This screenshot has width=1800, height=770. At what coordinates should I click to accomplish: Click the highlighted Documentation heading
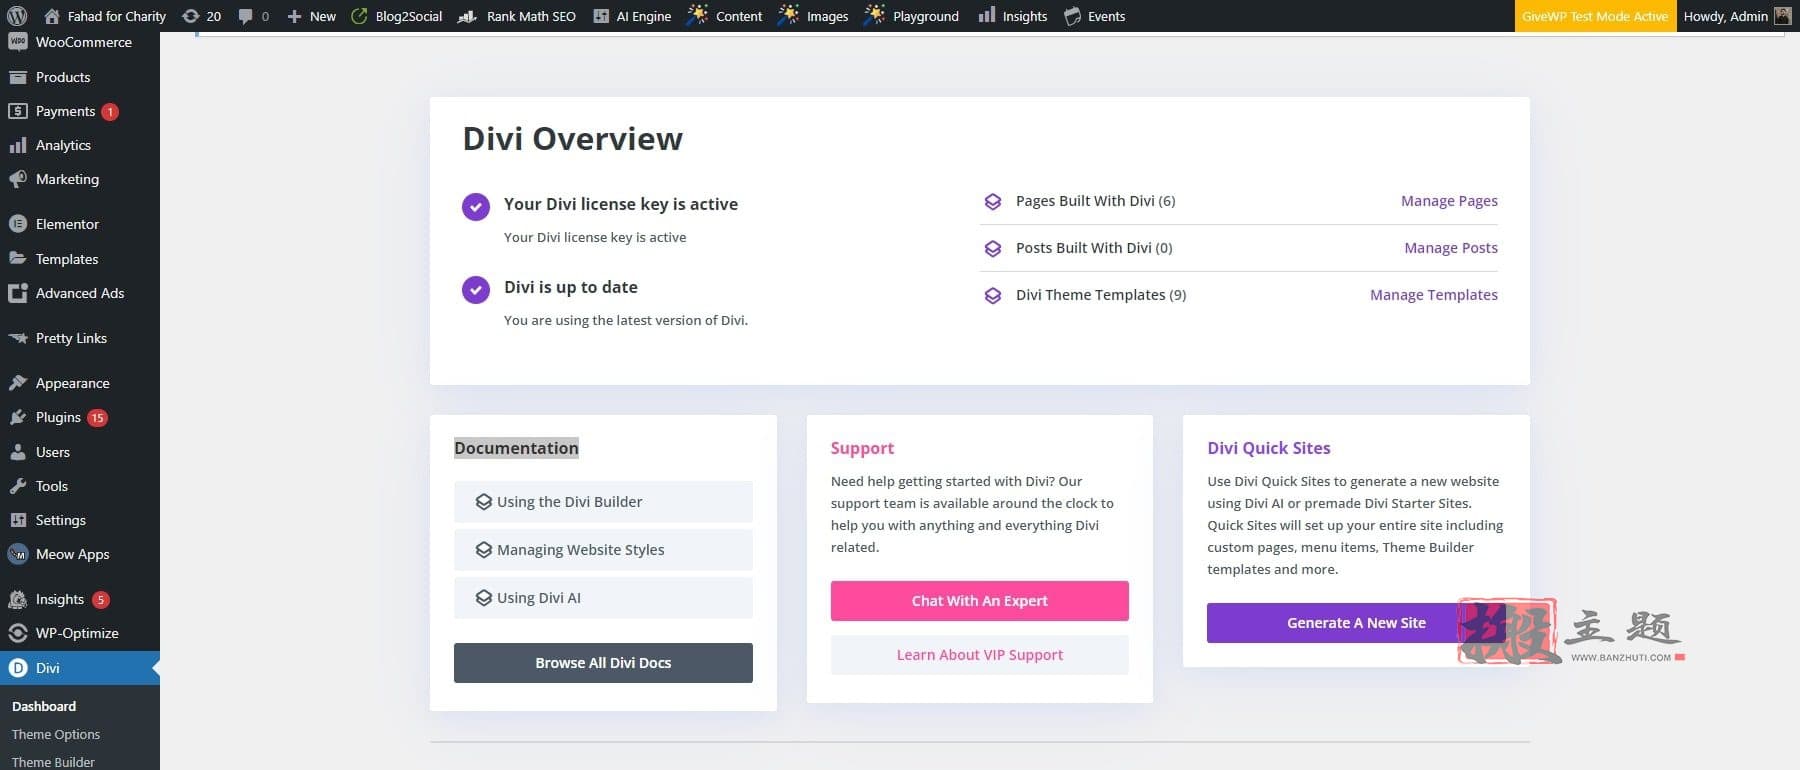pos(516,448)
